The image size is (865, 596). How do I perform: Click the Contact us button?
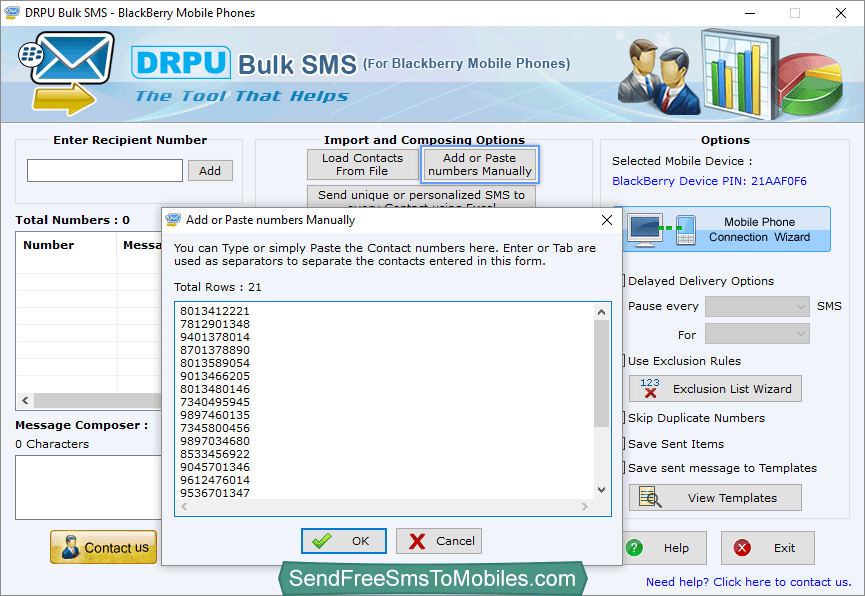[x=104, y=547]
